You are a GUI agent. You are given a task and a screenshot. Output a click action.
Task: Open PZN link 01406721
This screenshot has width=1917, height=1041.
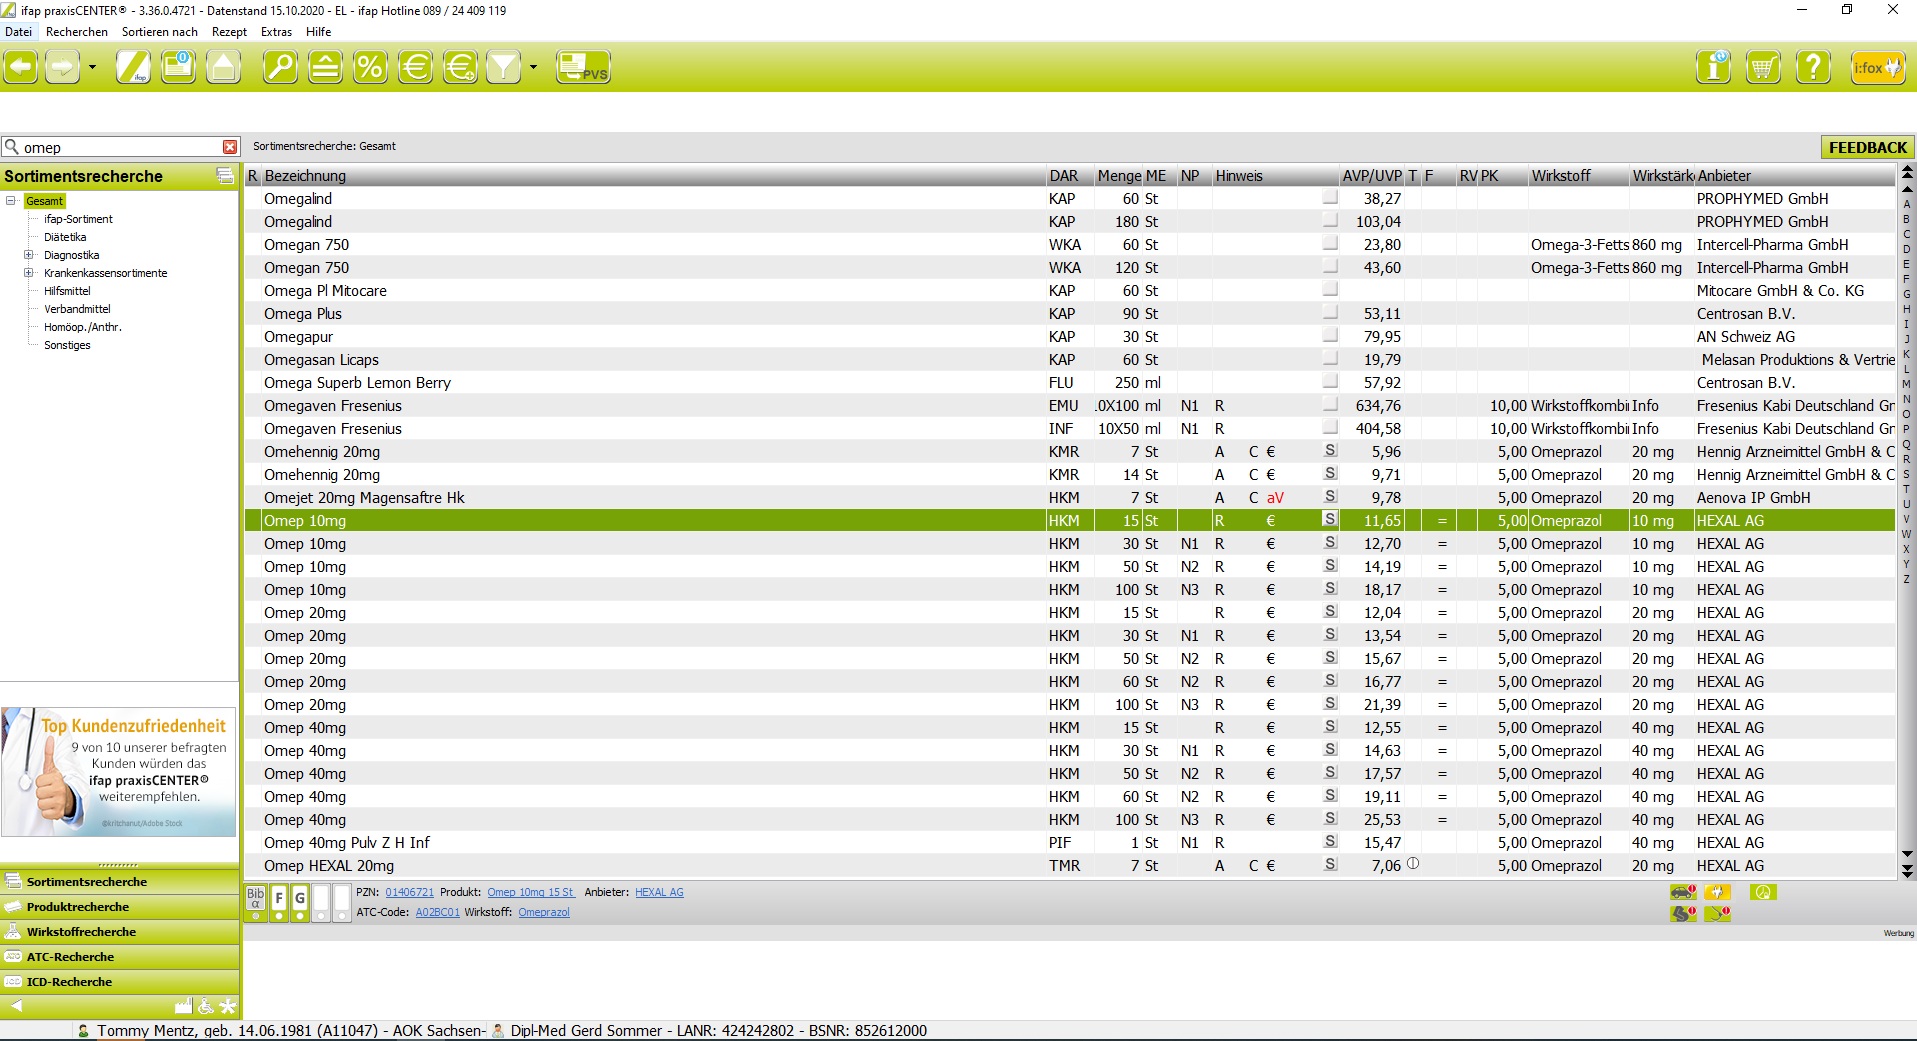(410, 892)
